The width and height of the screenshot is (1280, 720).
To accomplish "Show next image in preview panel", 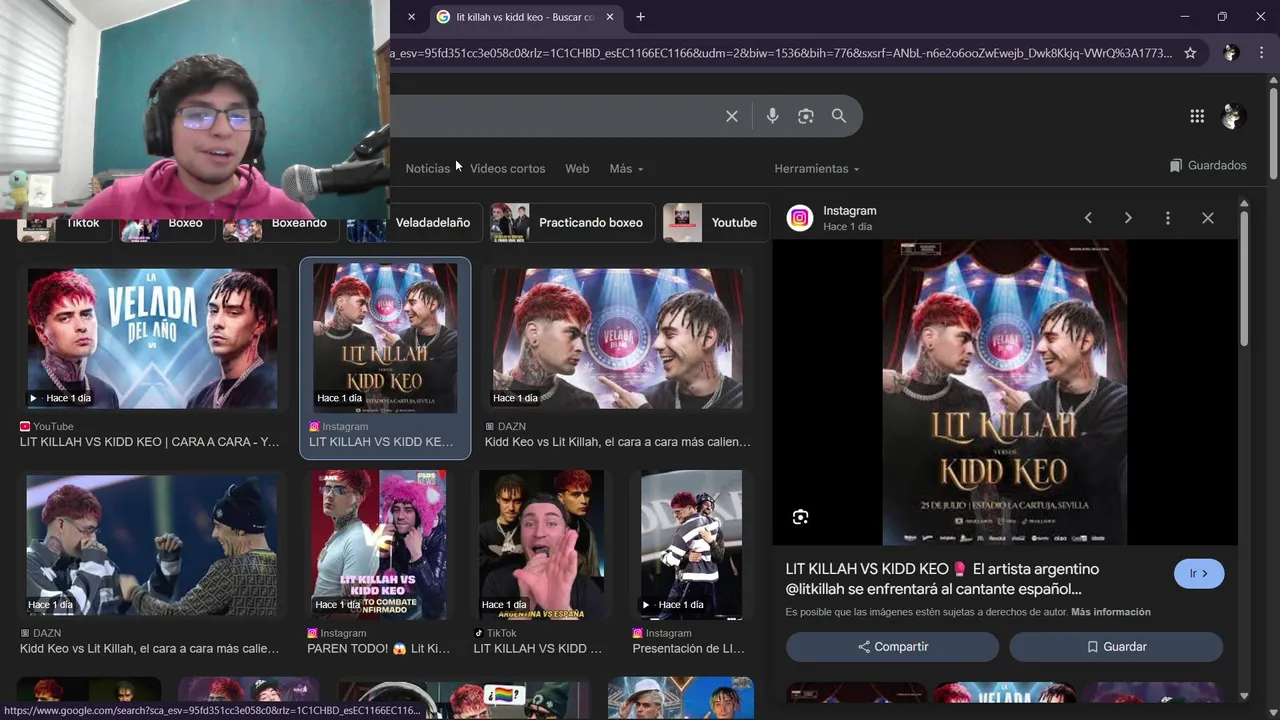I will [1128, 218].
